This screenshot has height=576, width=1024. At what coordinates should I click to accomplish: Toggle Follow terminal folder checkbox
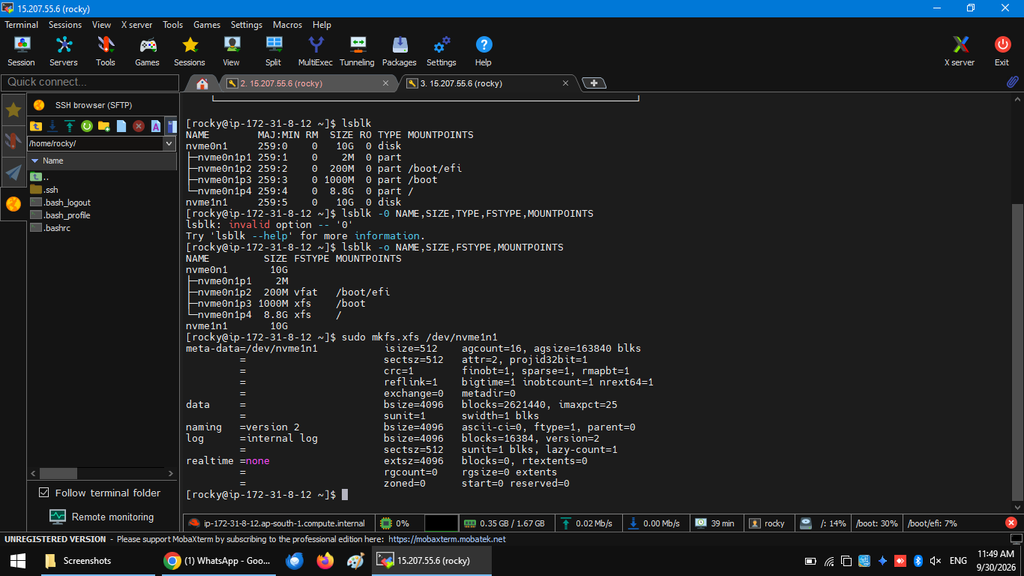point(44,492)
